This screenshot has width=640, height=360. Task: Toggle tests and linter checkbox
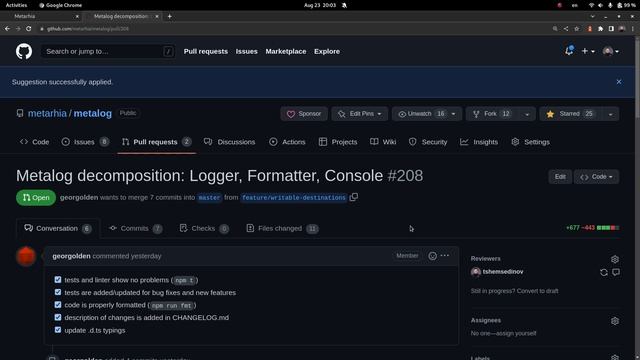(58, 280)
